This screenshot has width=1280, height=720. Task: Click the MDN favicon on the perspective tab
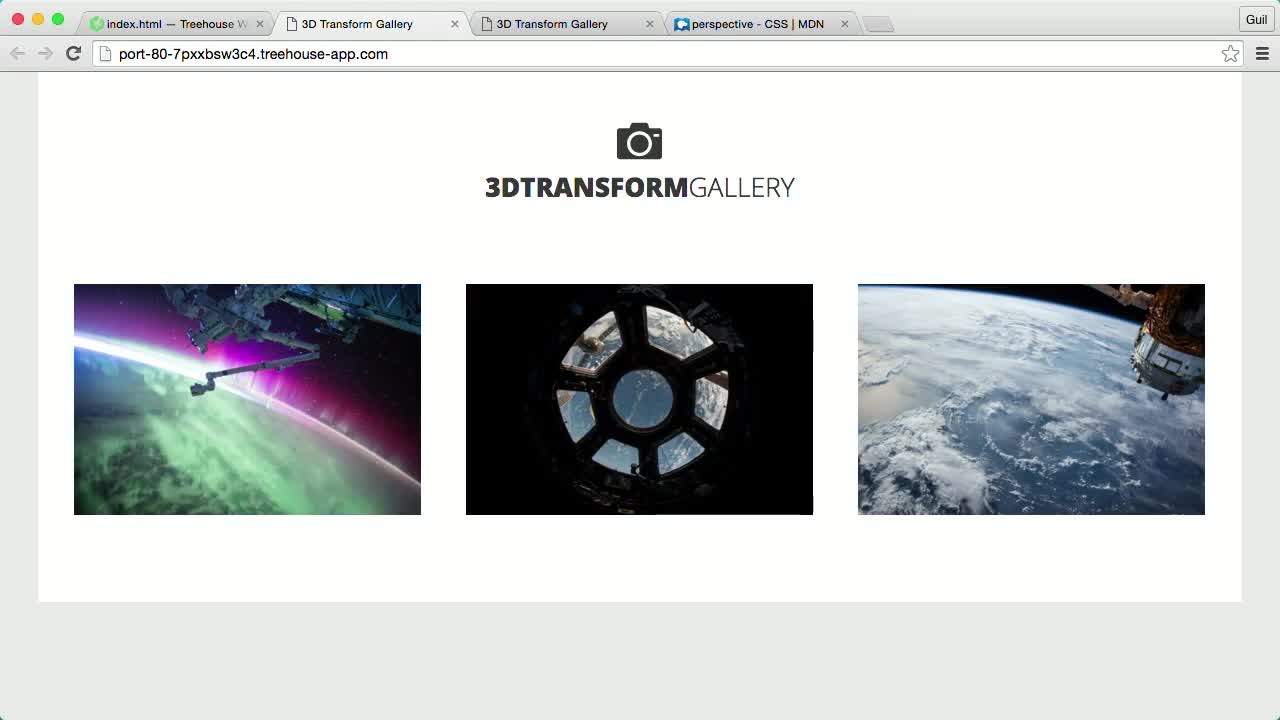(682, 21)
